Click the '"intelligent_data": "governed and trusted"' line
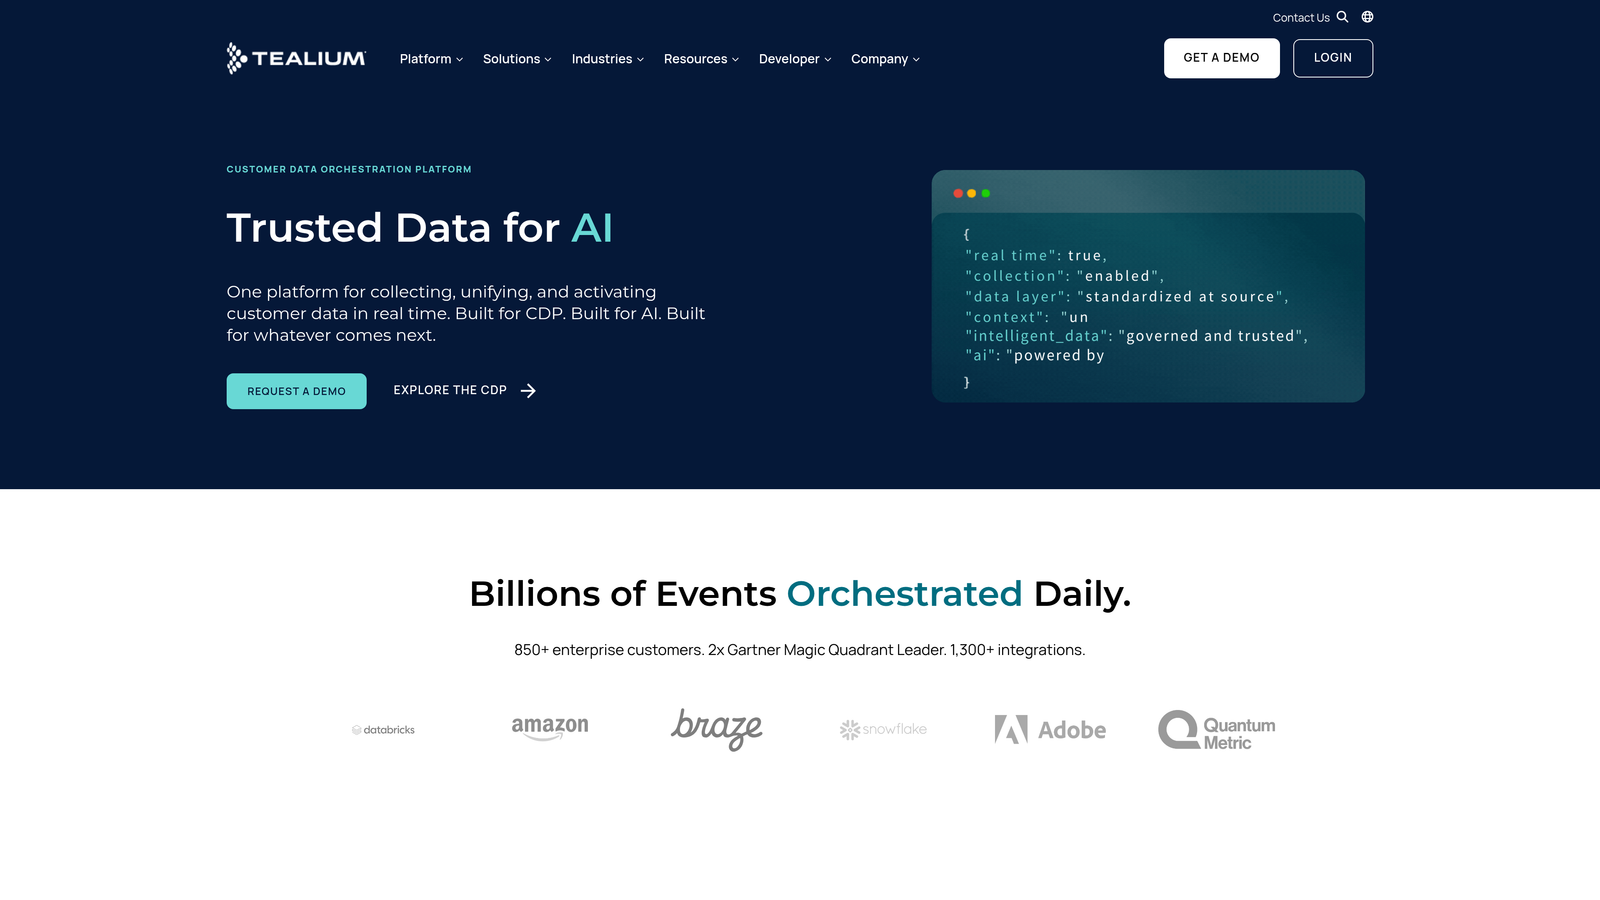 (x=1137, y=336)
